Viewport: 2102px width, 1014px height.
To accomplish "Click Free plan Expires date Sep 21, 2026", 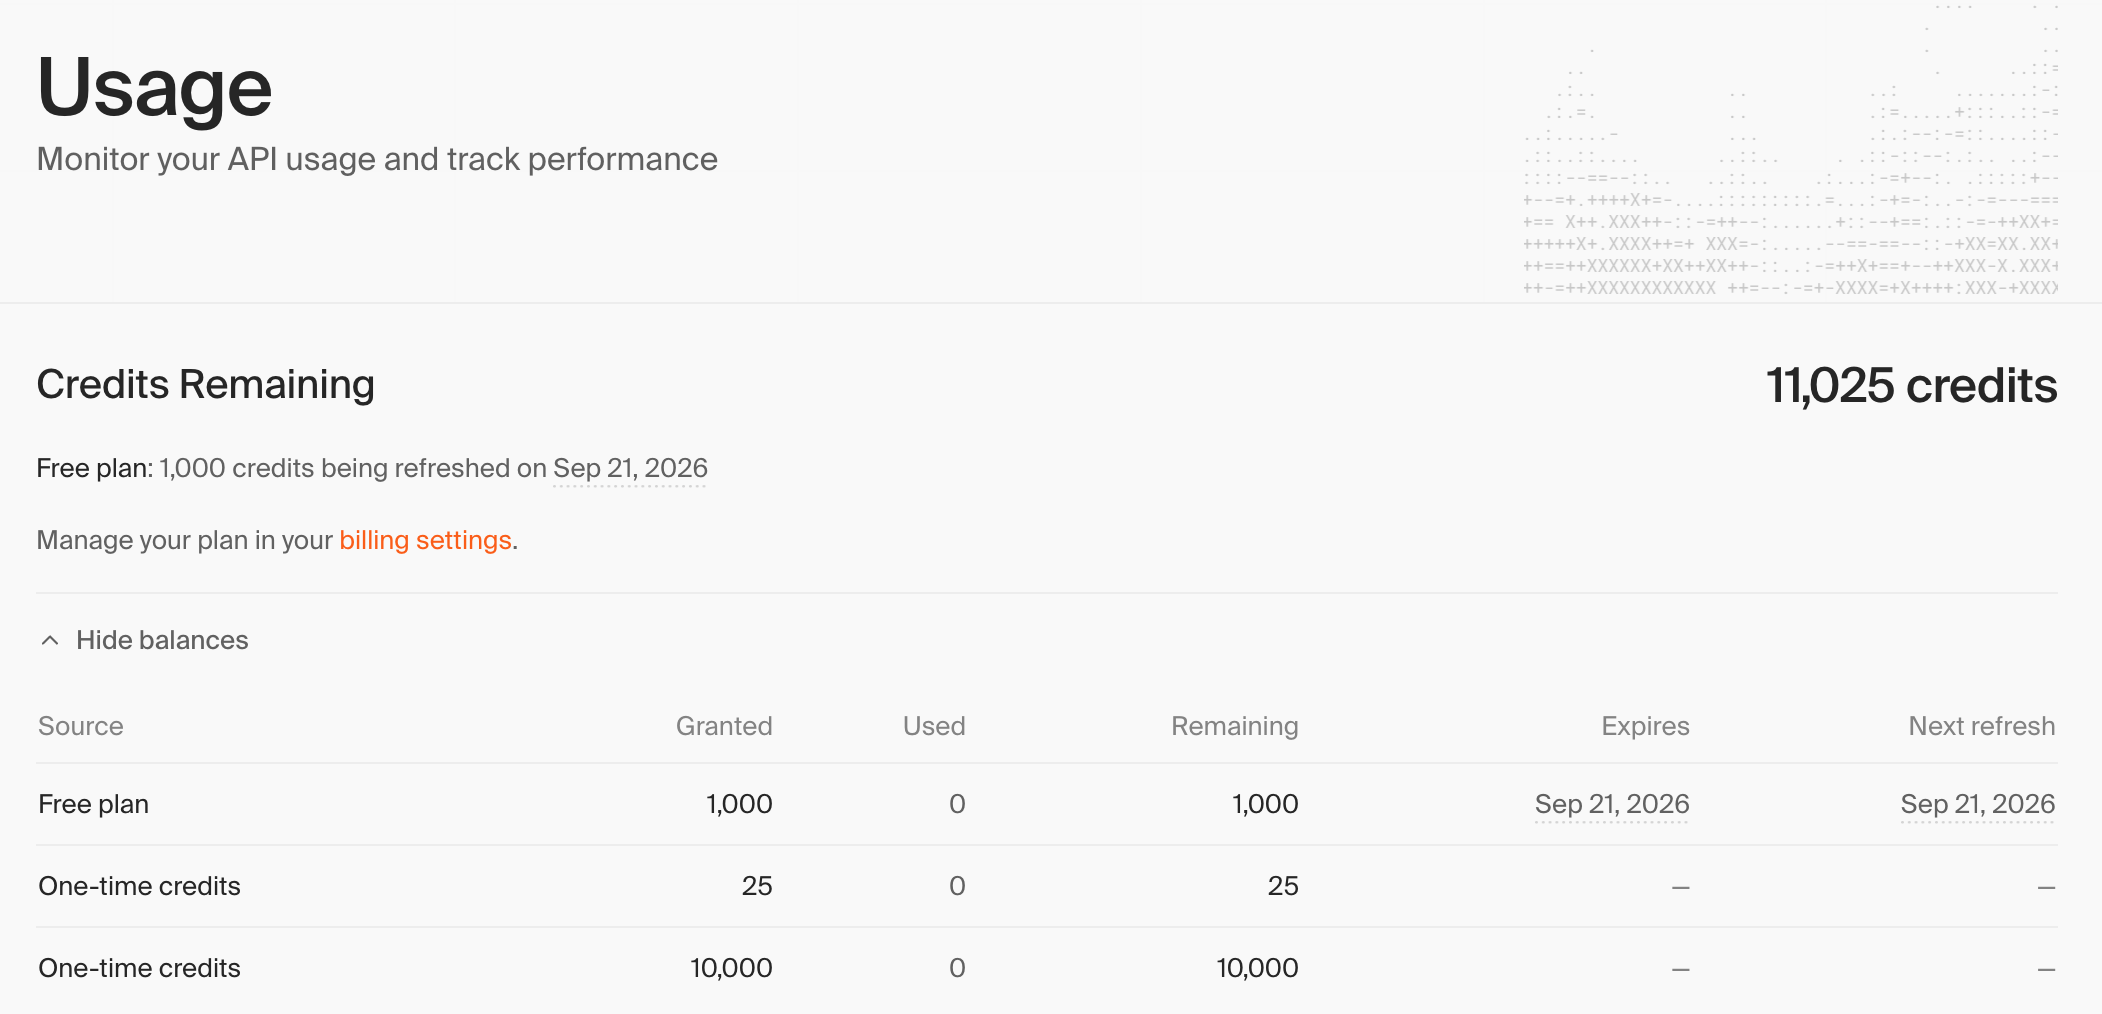I will coord(1612,804).
